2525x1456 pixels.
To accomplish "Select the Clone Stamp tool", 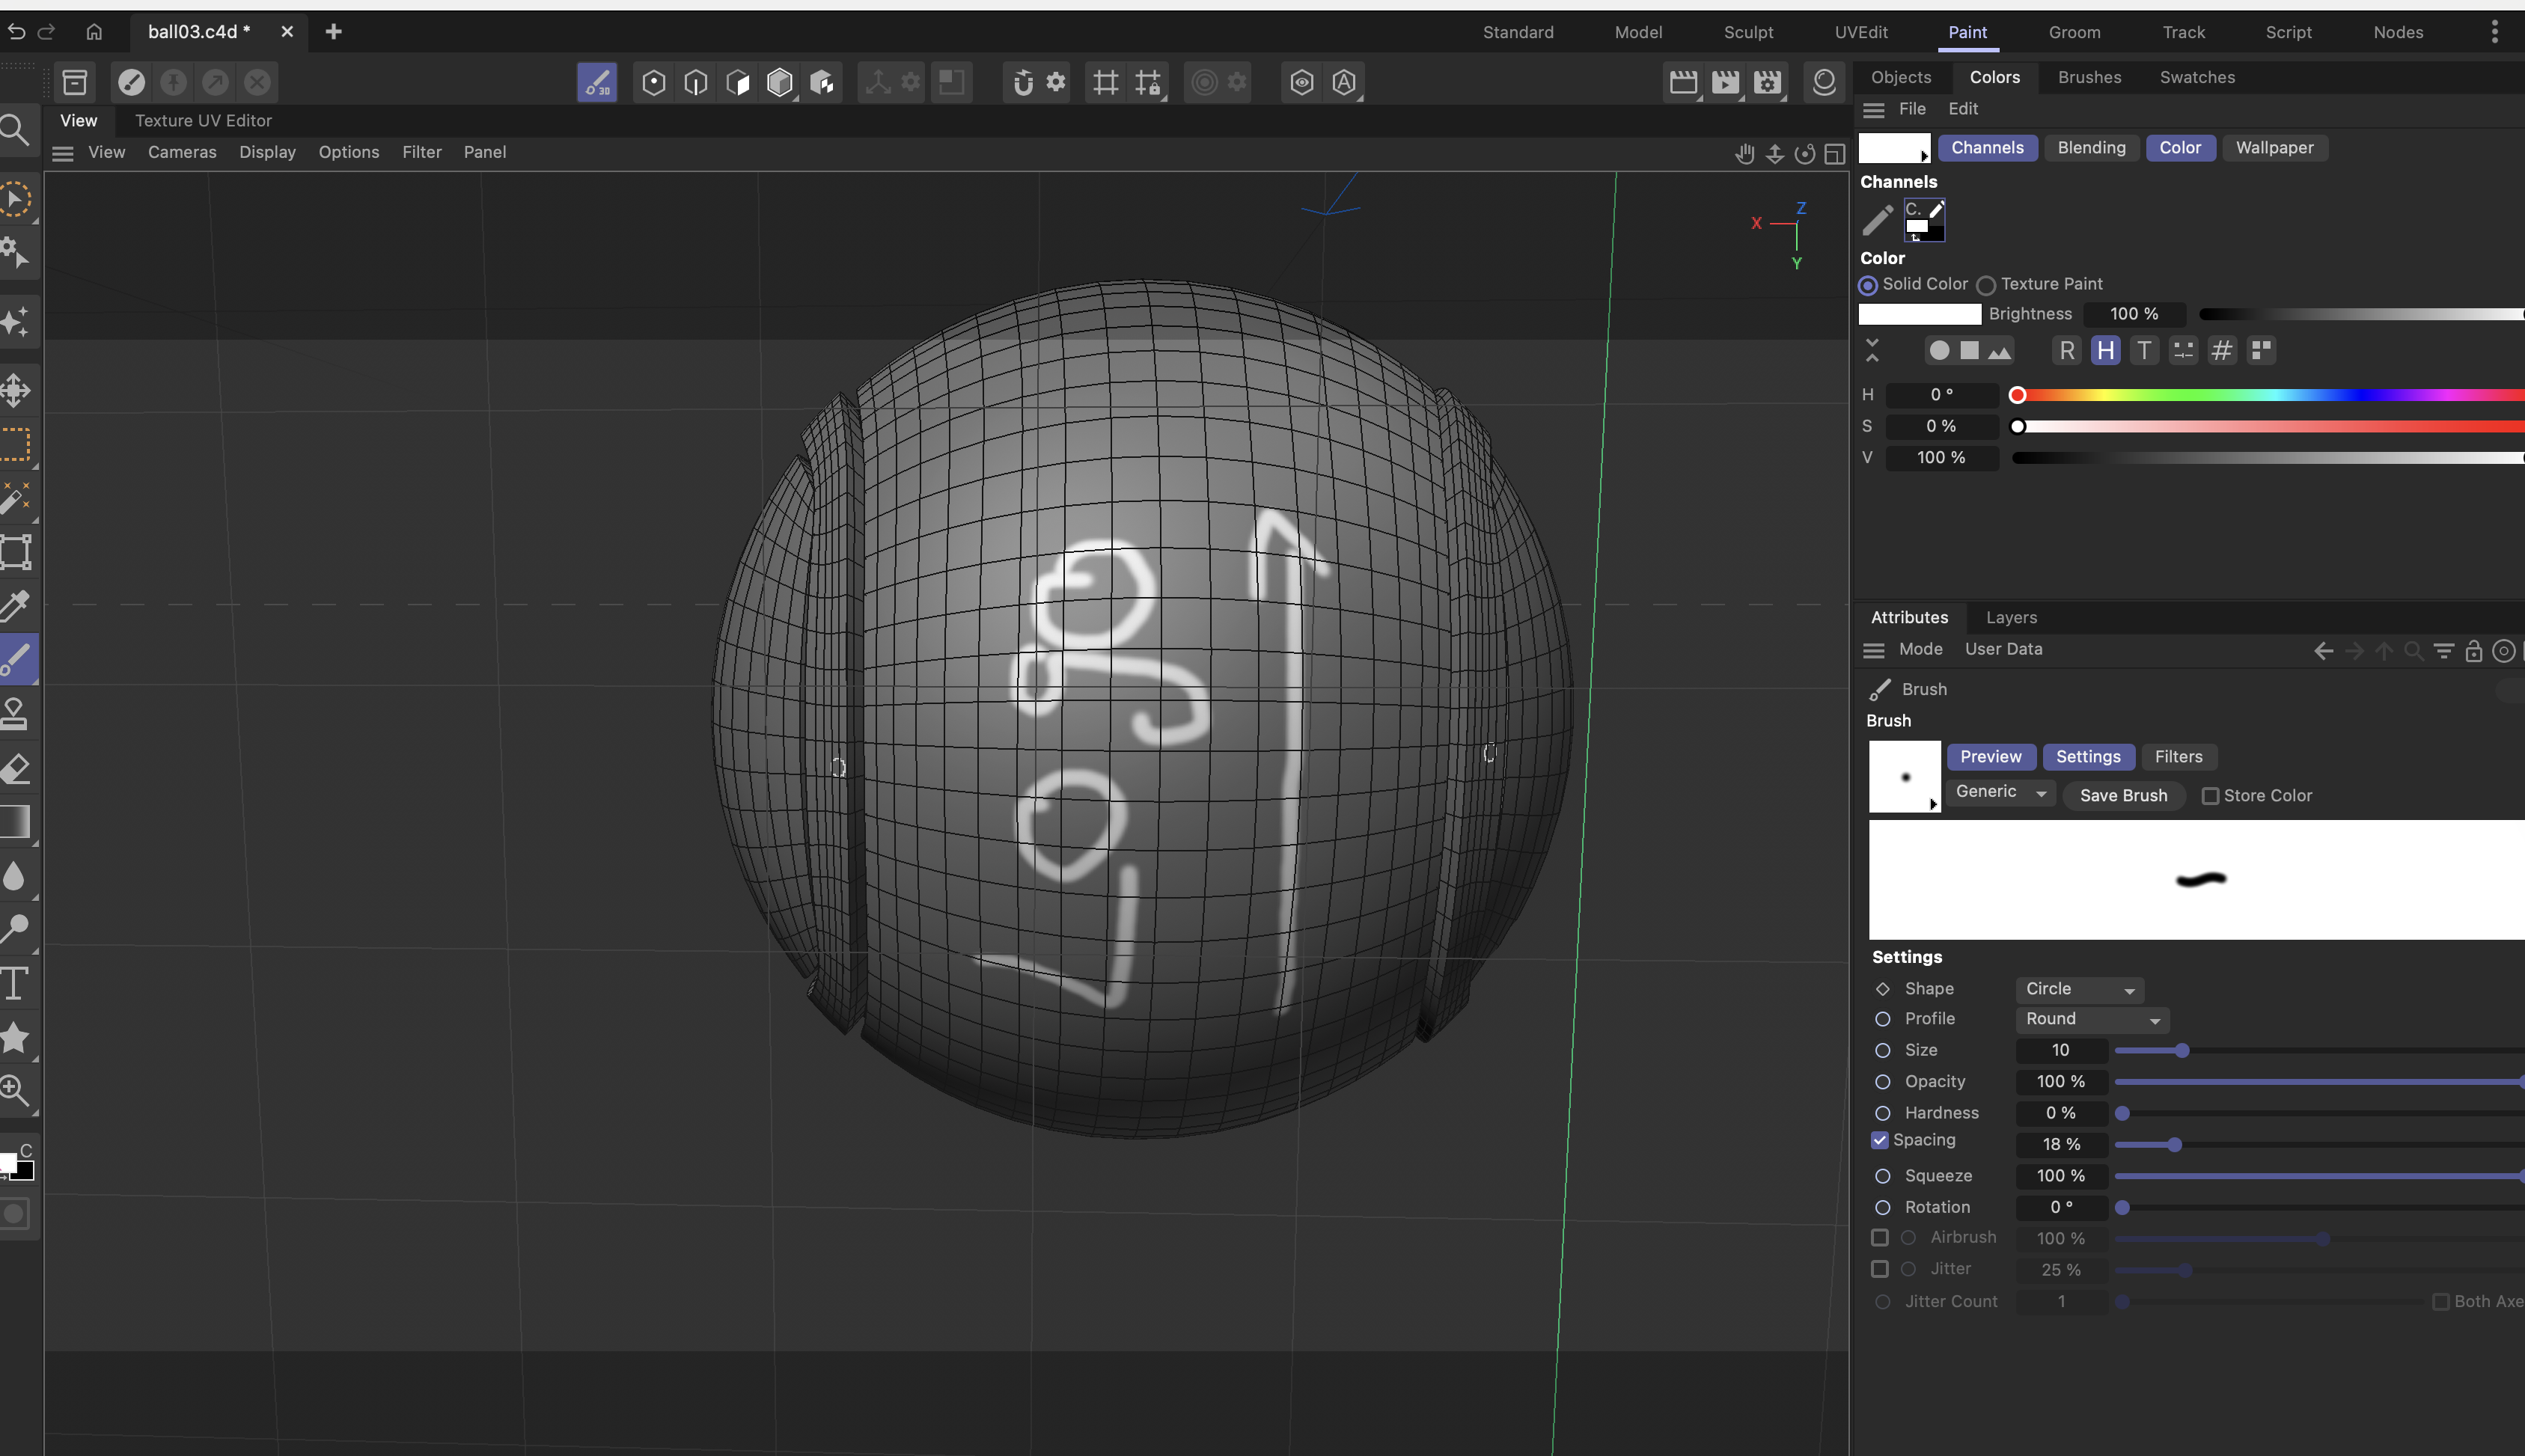I will [x=16, y=713].
